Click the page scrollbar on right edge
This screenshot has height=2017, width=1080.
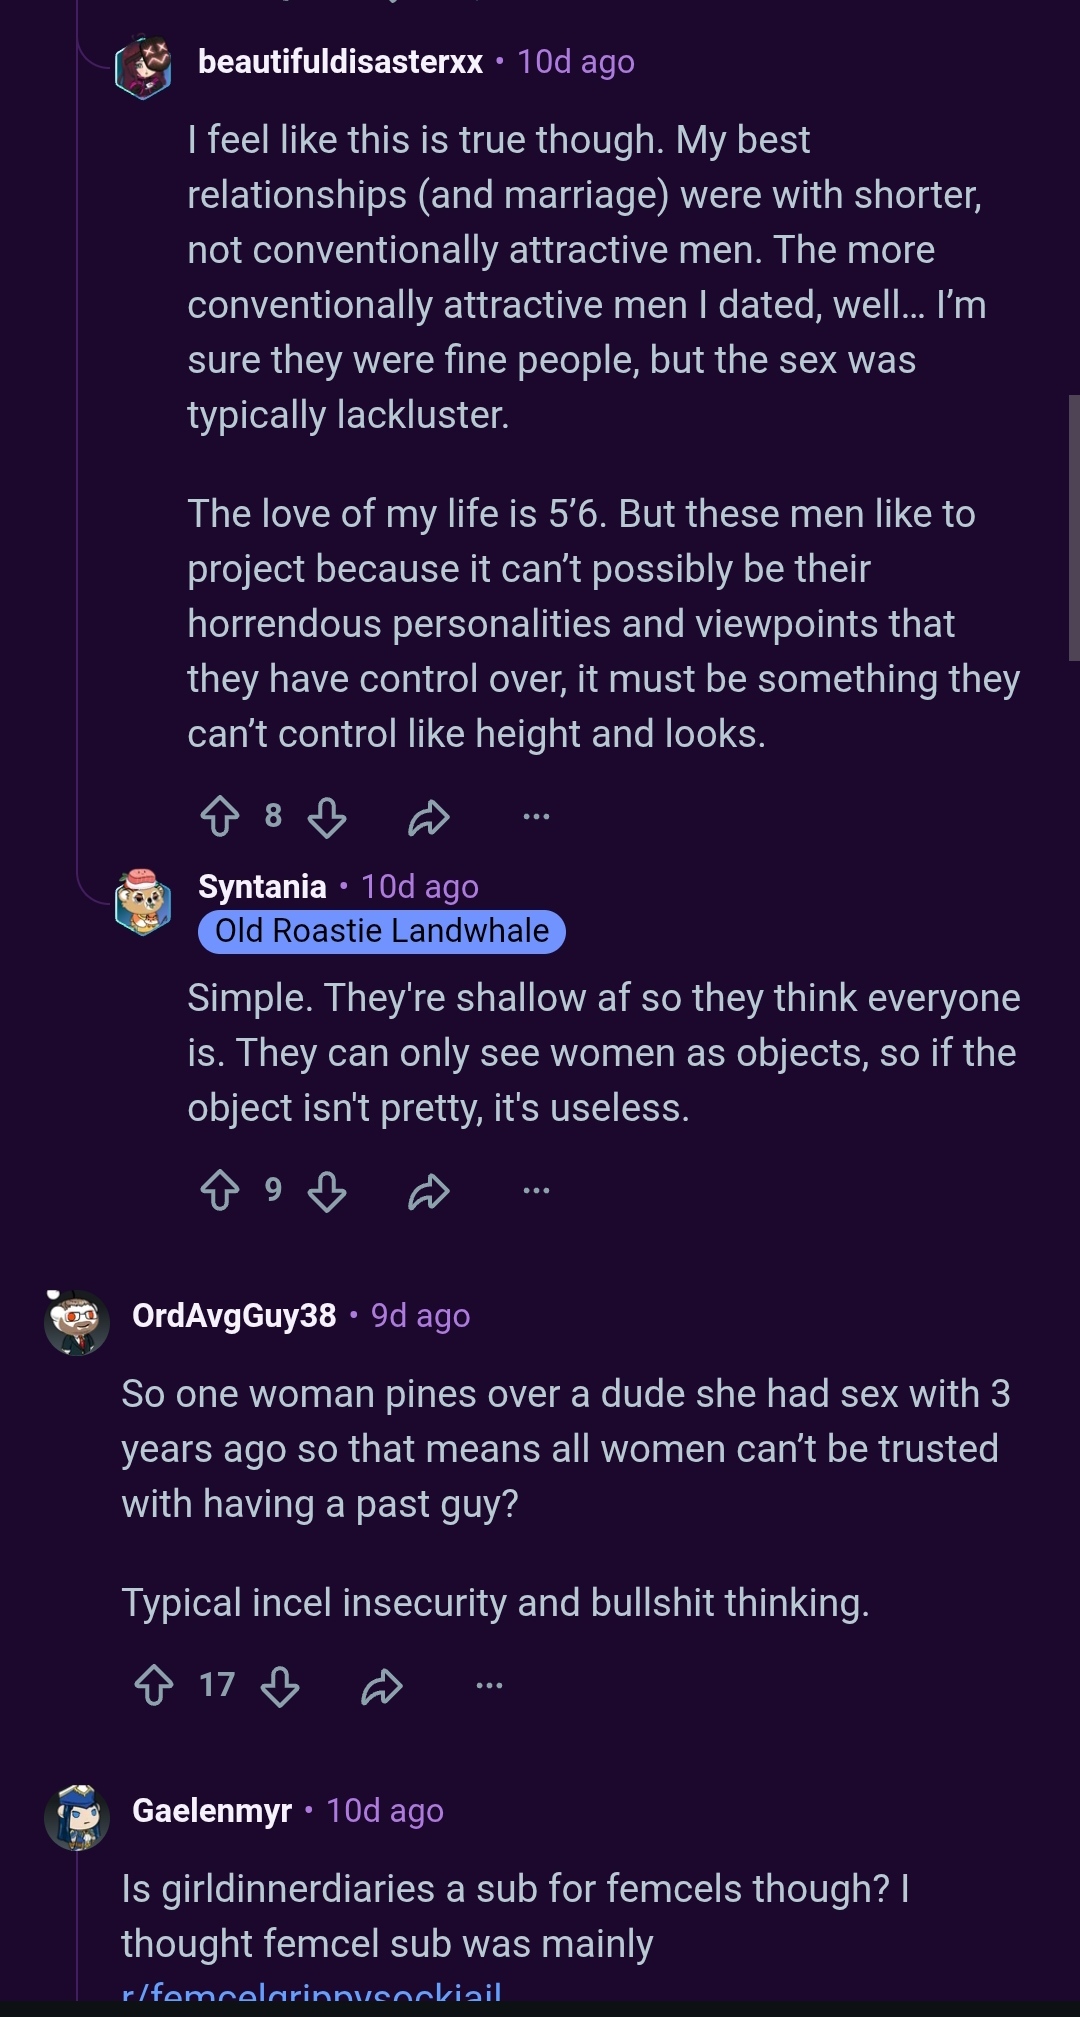tap(1074, 528)
